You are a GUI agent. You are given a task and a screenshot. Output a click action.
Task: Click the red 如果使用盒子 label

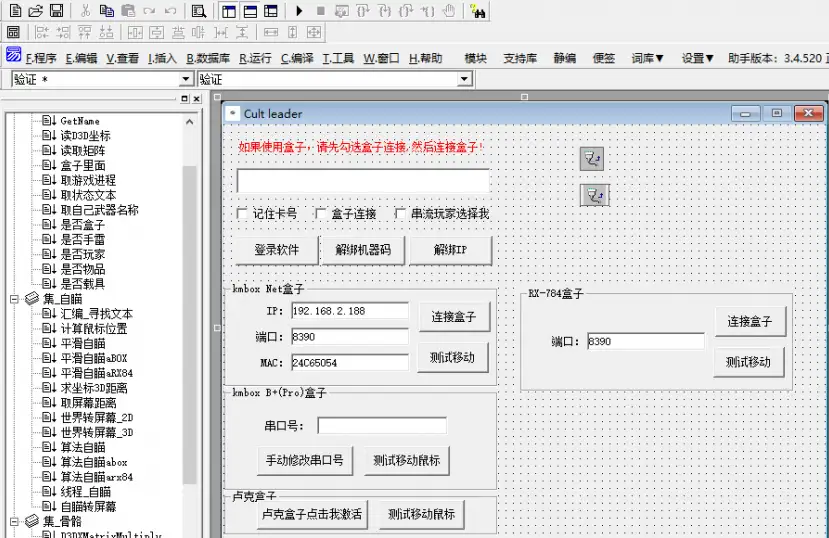[x=361, y=147]
